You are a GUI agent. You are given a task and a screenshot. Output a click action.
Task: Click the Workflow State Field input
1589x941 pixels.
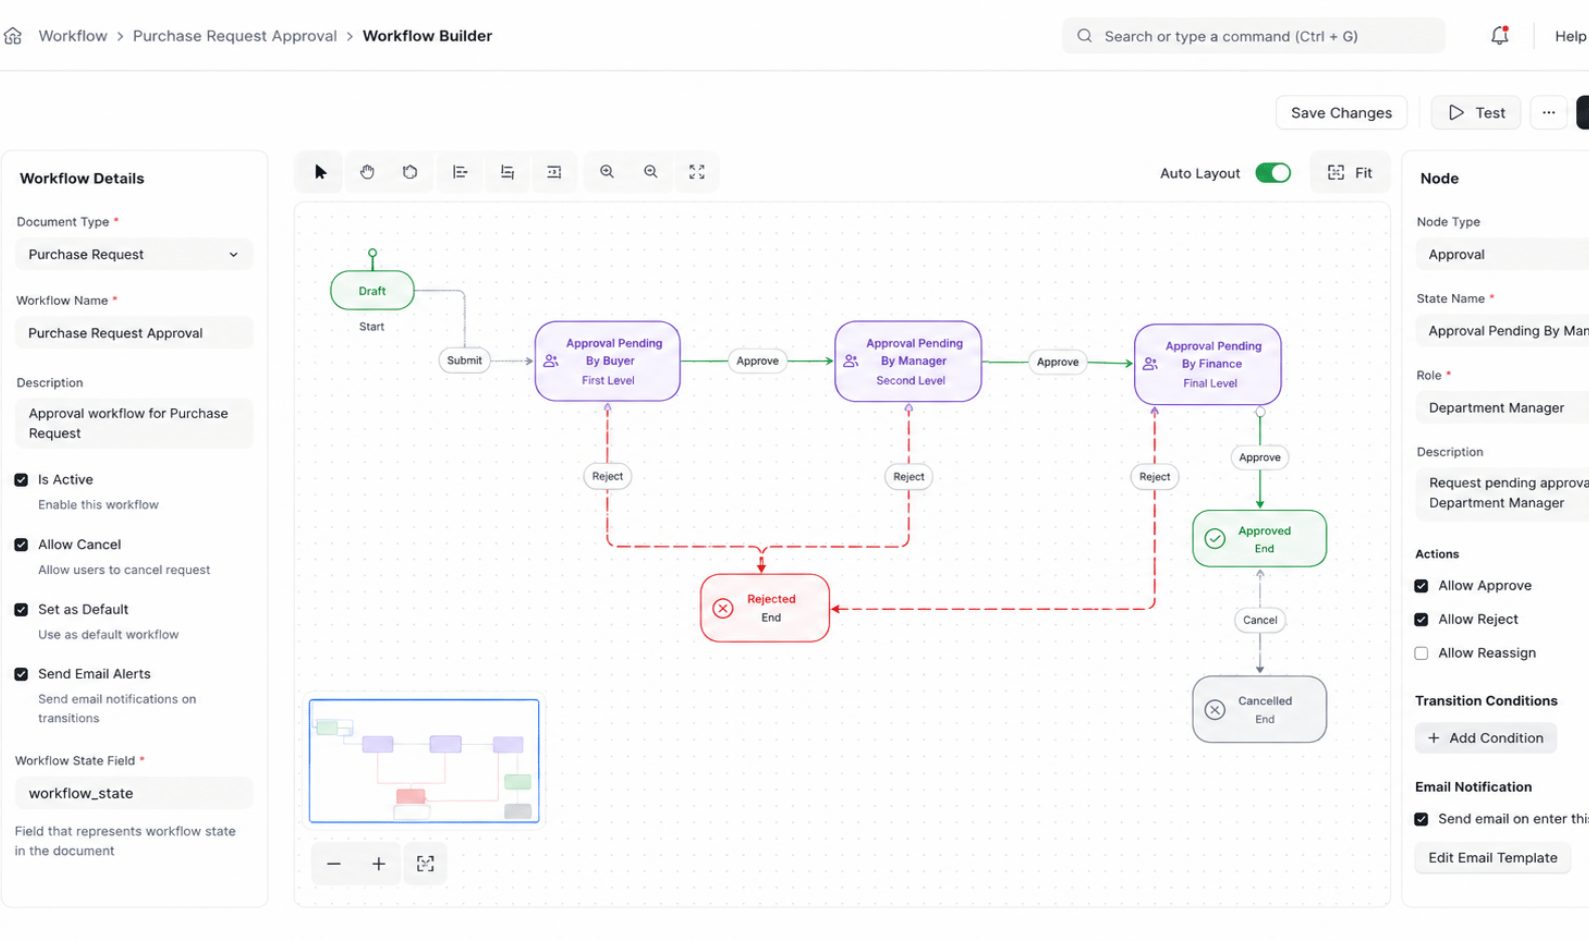coord(134,794)
